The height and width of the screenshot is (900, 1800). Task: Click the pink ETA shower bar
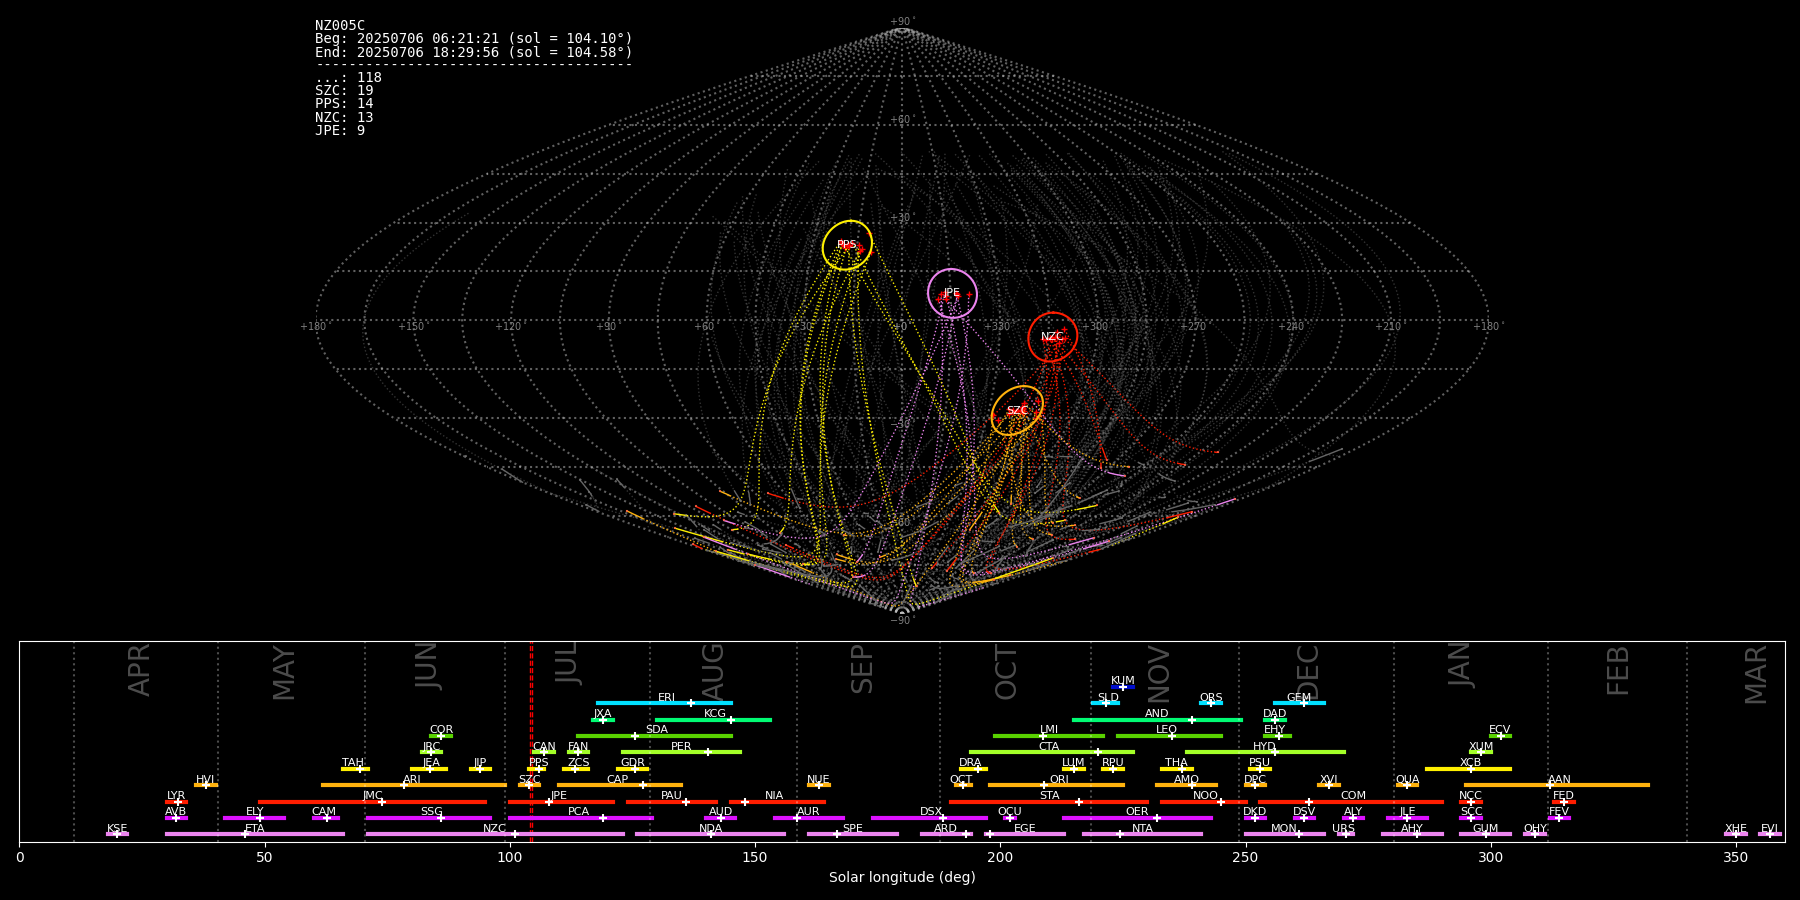tap(255, 834)
